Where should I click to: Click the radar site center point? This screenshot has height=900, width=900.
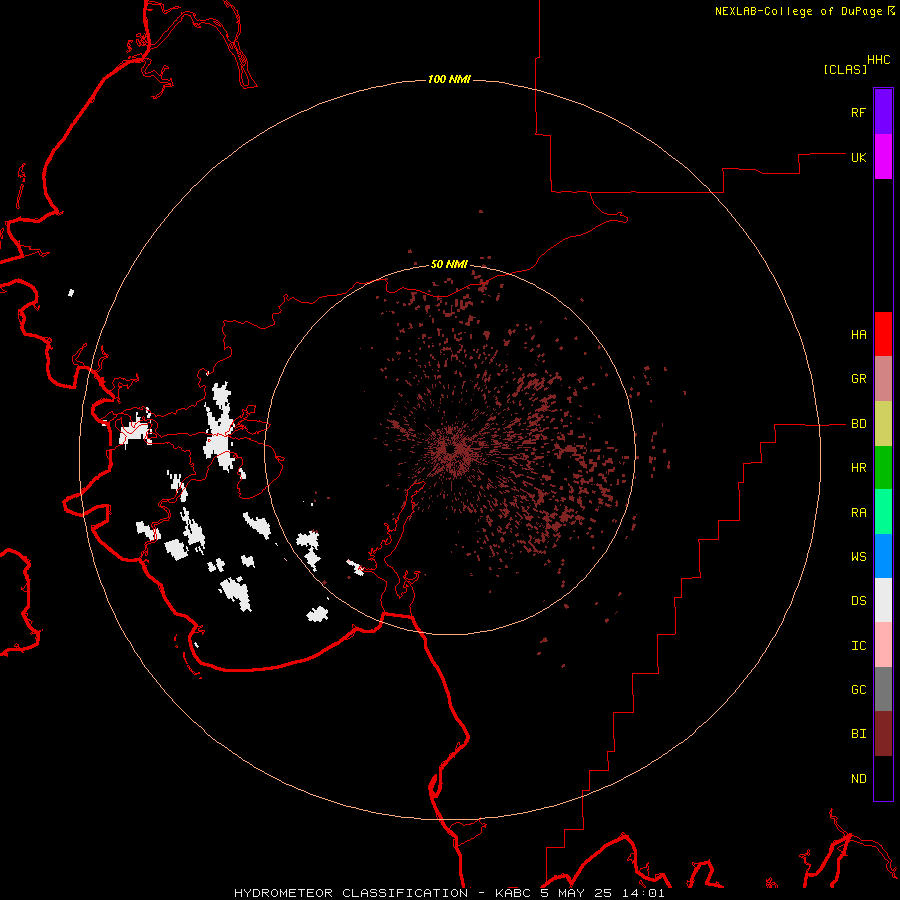point(451,449)
